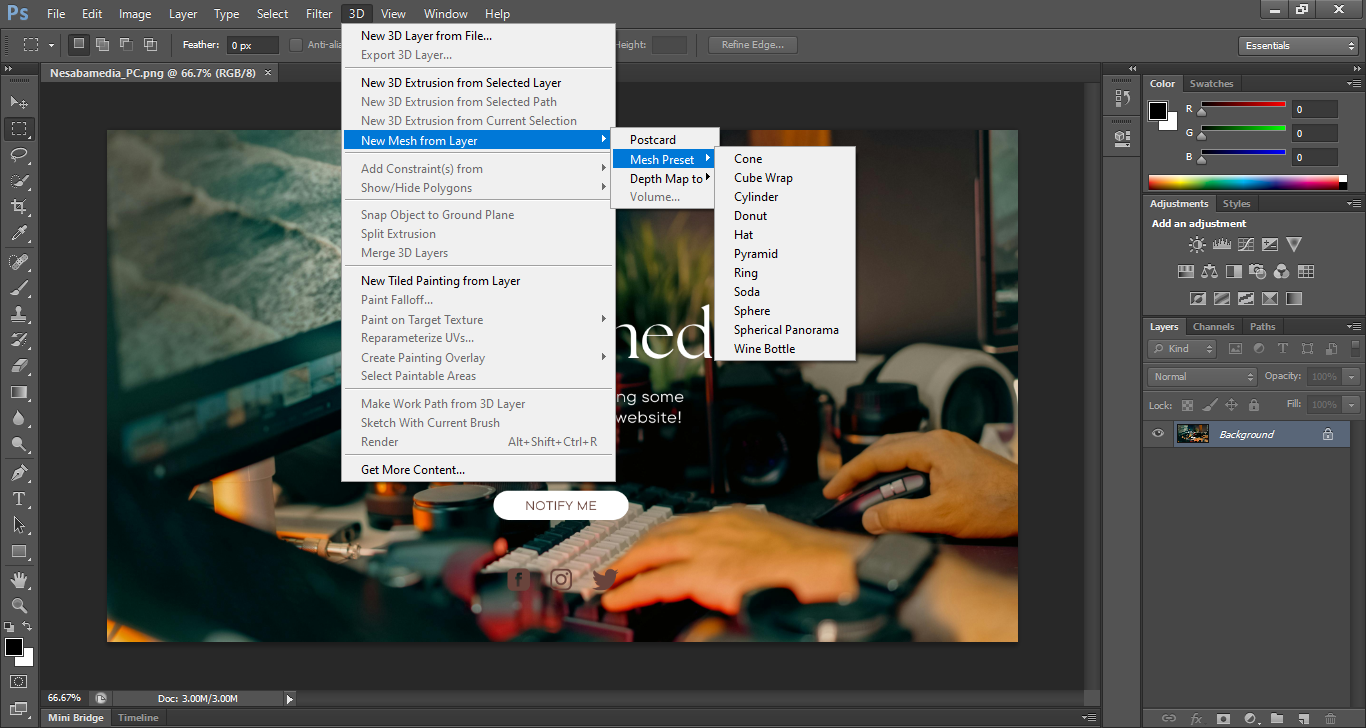Choose Sphere from the Mesh Preset submenu
The image size is (1366, 728).
(752, 311)
